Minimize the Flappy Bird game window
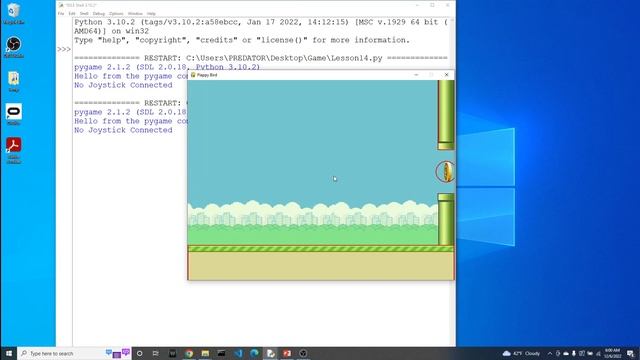Viewport: 640px width, 360px height. pos(416,75)
